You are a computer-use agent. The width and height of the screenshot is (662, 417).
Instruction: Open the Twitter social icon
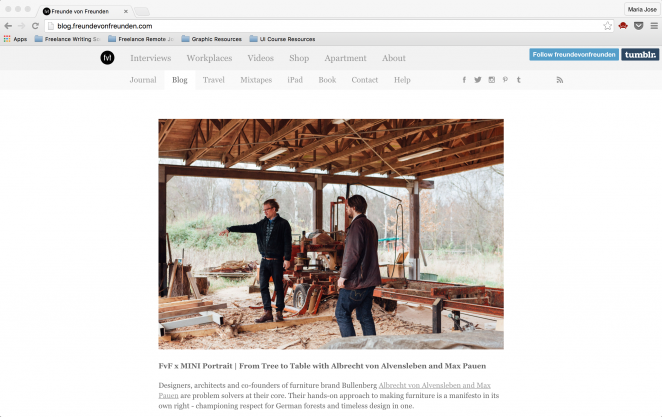tap(478, 80)
